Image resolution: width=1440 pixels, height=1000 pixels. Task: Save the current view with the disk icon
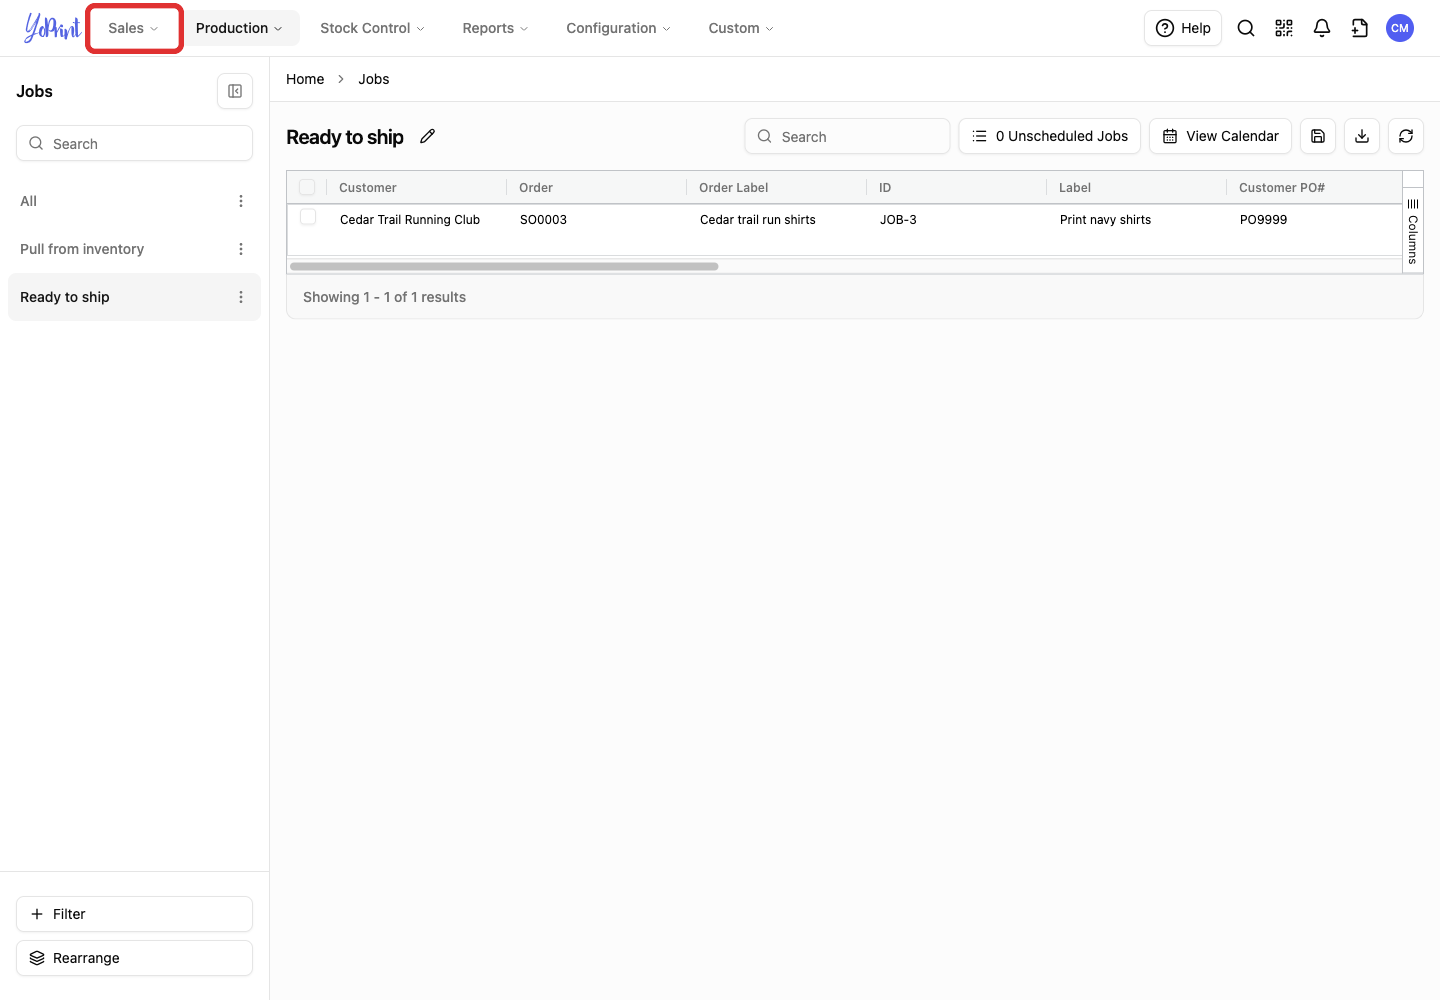pyautogui.click(x=1318, y=136)
